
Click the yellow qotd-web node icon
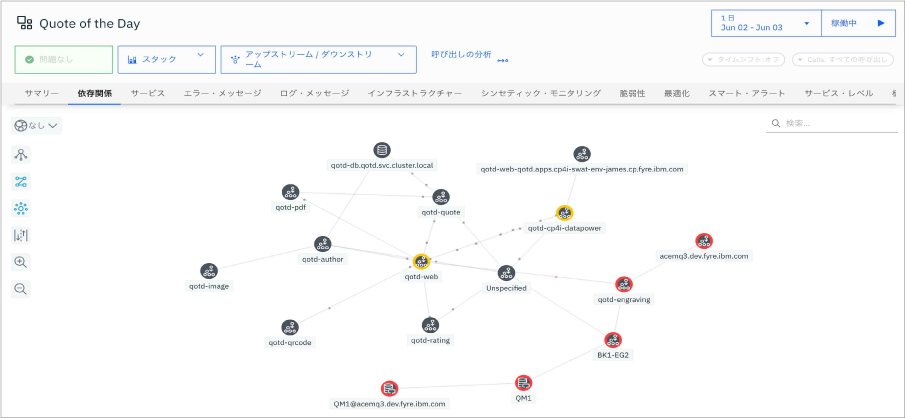point(421,262)
